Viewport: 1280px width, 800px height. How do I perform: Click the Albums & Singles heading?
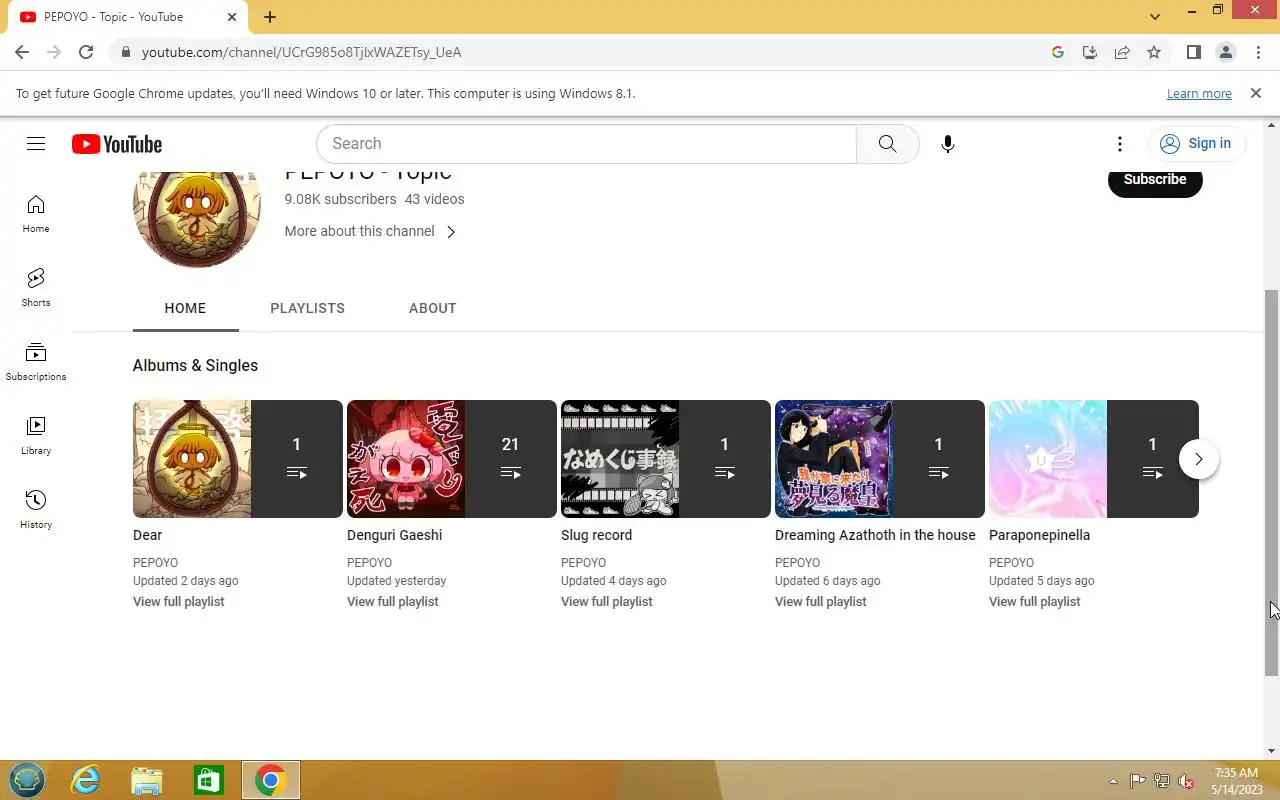[195, 365]
